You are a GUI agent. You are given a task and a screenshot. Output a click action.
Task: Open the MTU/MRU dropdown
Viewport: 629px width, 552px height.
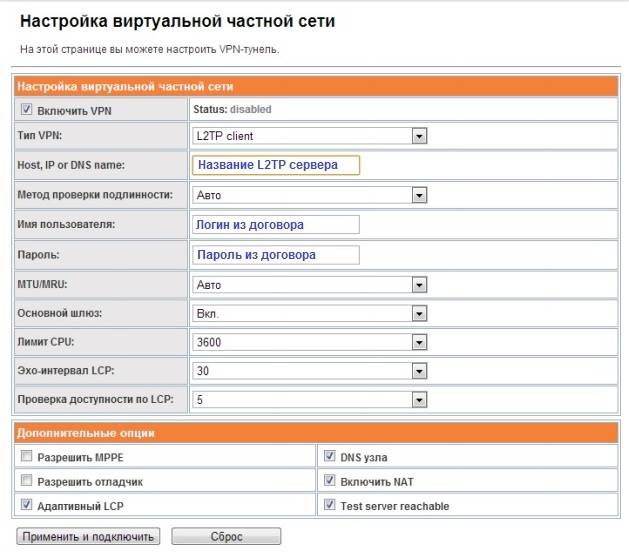coord(309,284)
